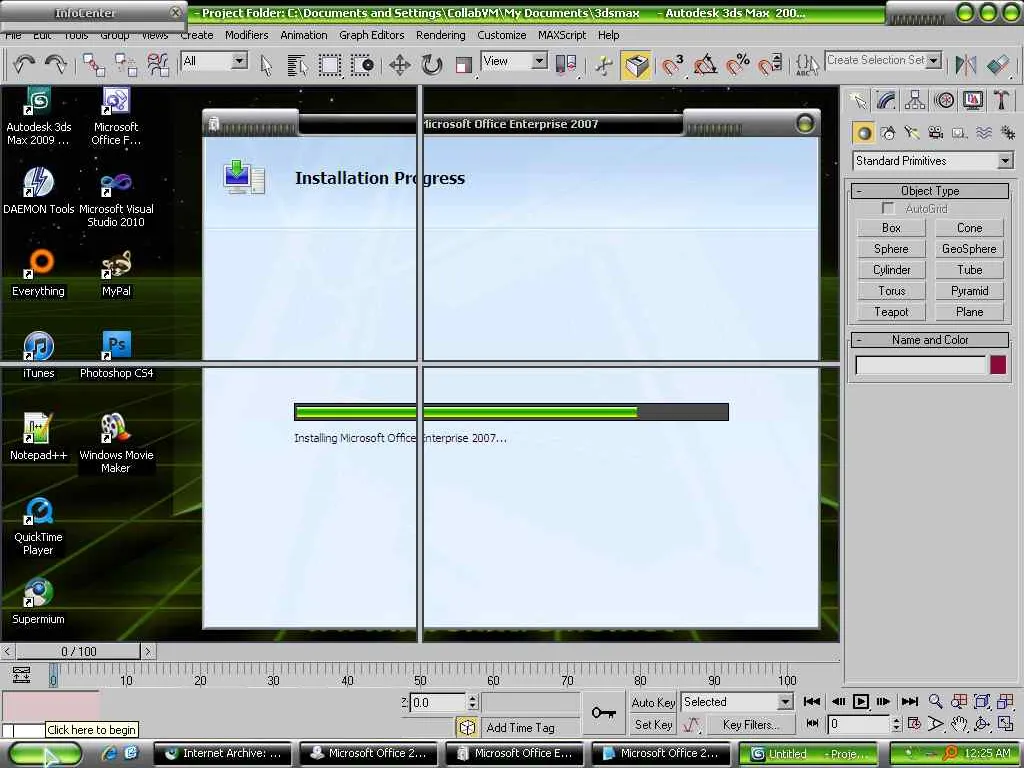Toggle the Percent Snap button
The height and width of the screenshot is (768, 1024).
737,65
